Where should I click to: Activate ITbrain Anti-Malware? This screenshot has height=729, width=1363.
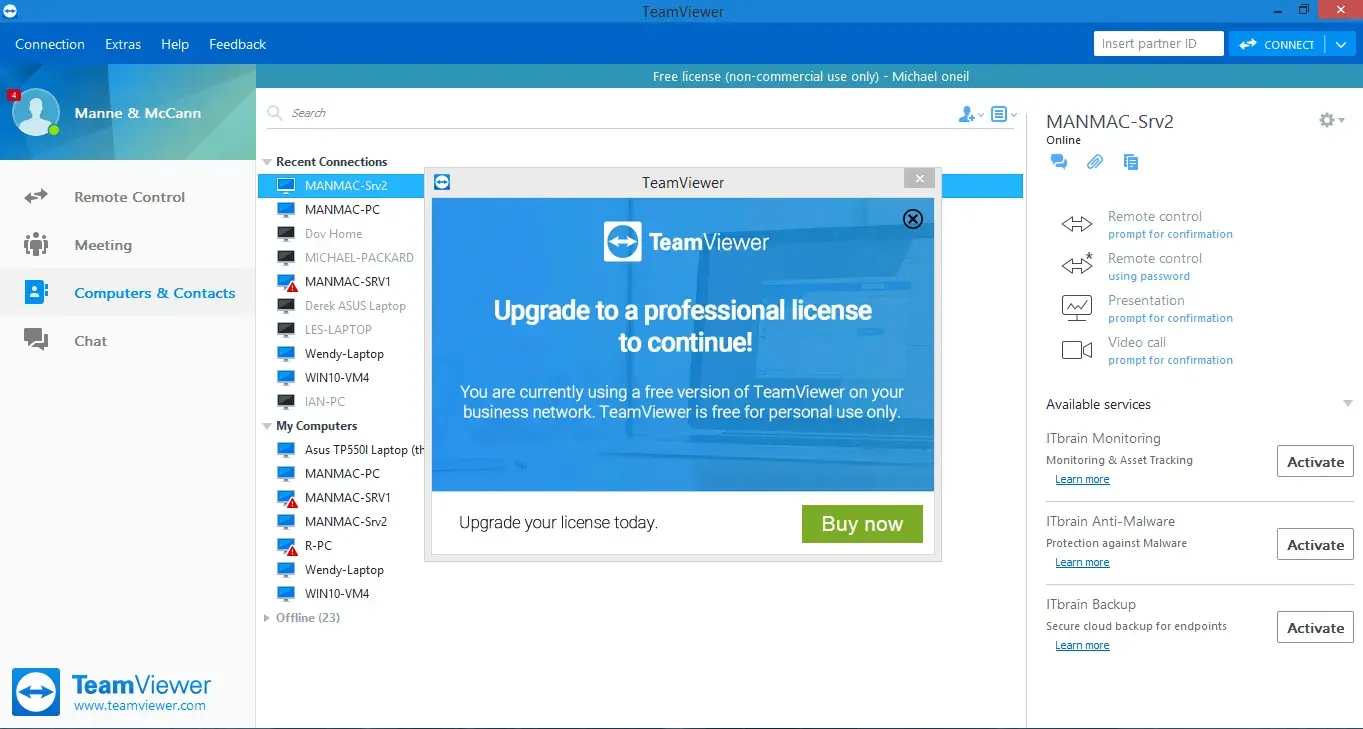[x=1315, y=545]
